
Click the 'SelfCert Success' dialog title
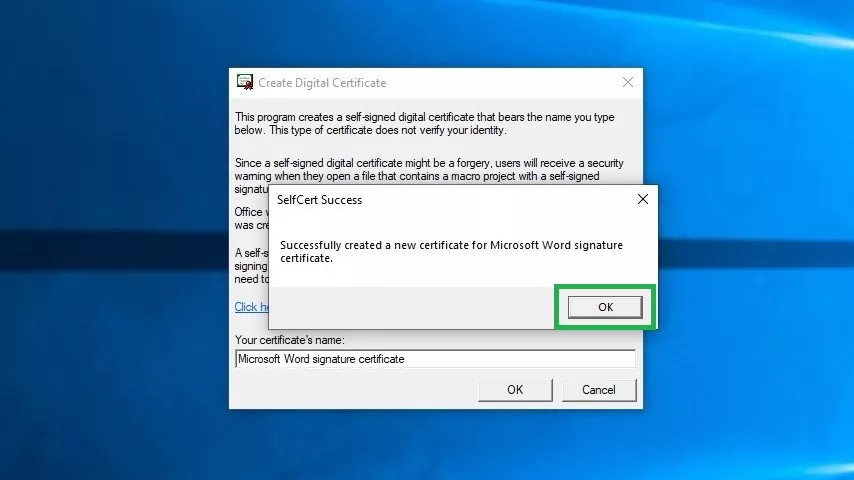319,200
